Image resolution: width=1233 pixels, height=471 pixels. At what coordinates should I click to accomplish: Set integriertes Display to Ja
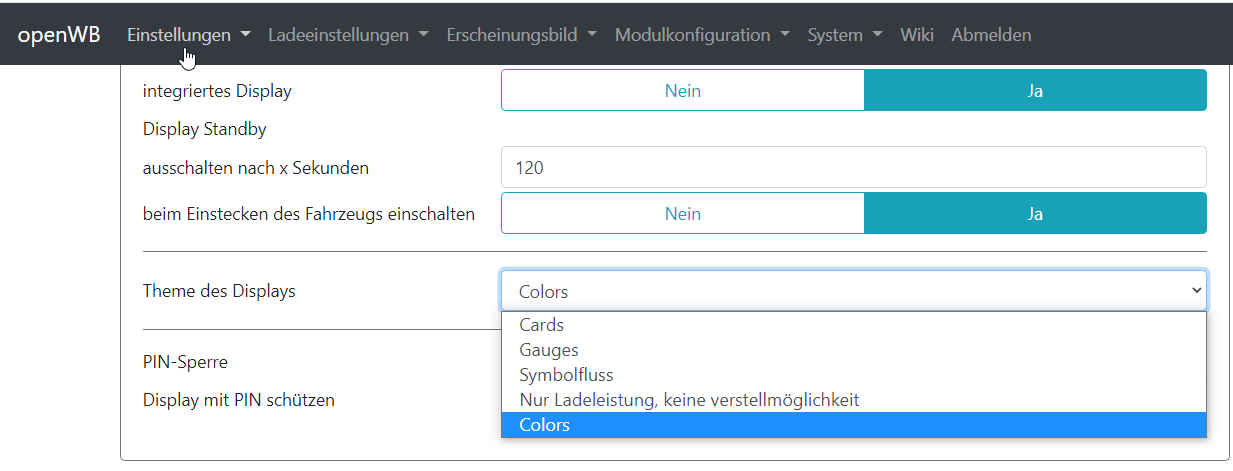(x=1035, y=90)
